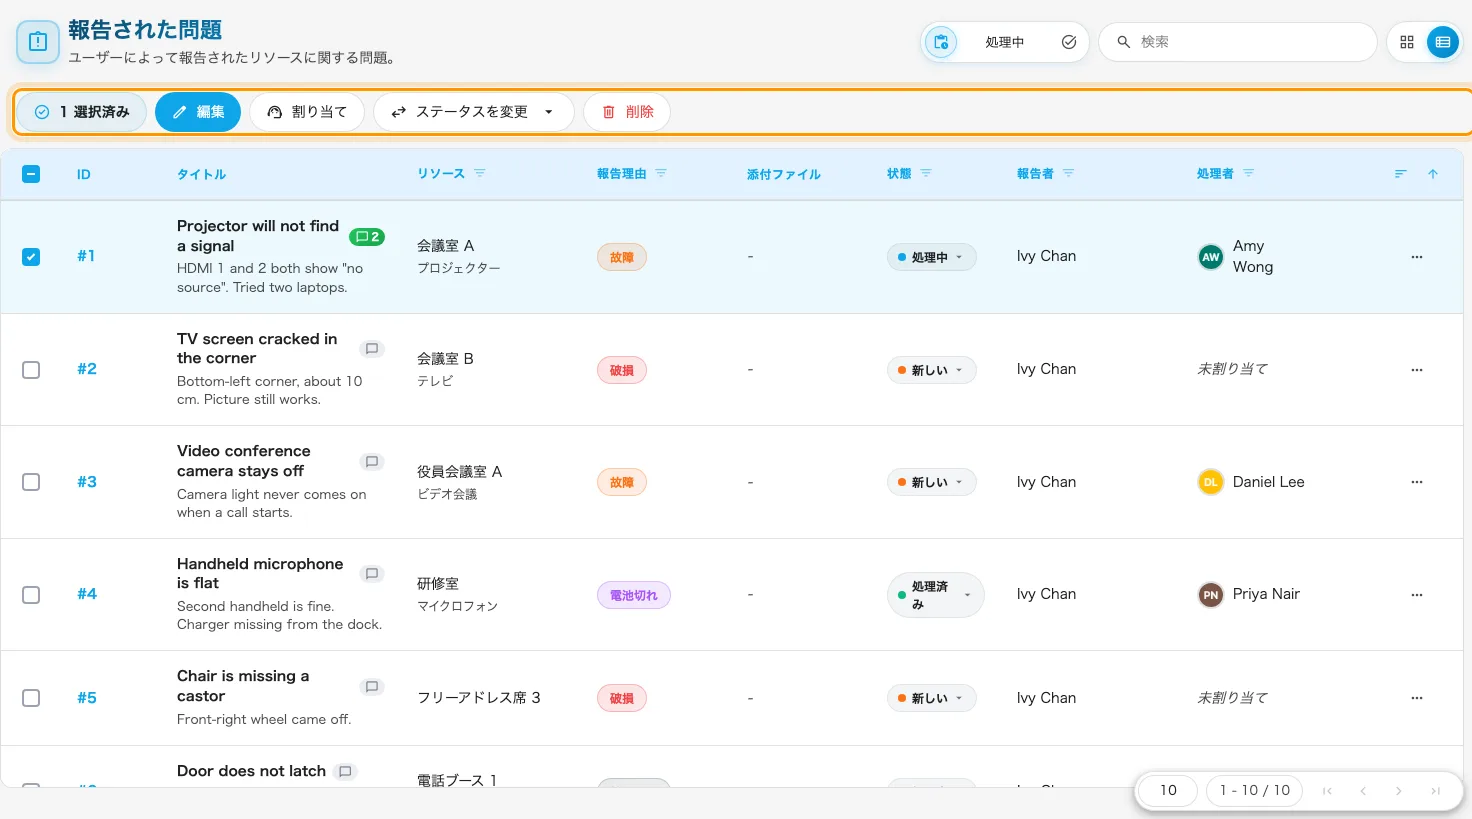Uncheck the checkbox for issue #1
The width and height of the screenshot is (1472, 819).
(x=31, y=257)
